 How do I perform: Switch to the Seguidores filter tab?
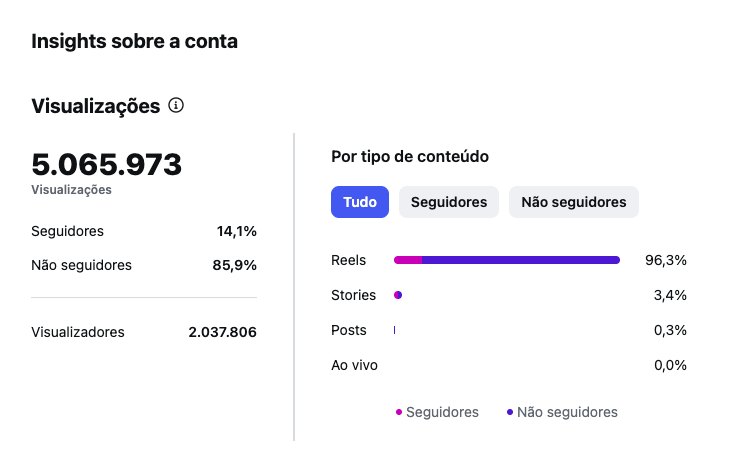click(449, 202)
